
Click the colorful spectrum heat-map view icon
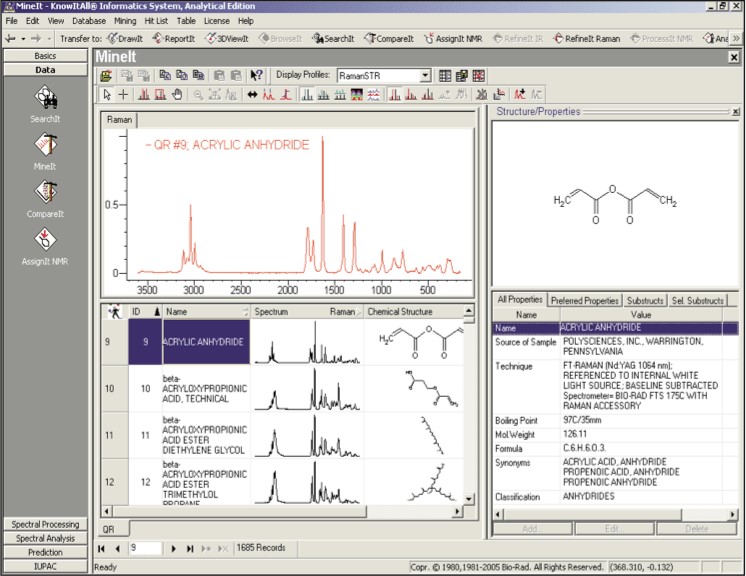point(357,95)
